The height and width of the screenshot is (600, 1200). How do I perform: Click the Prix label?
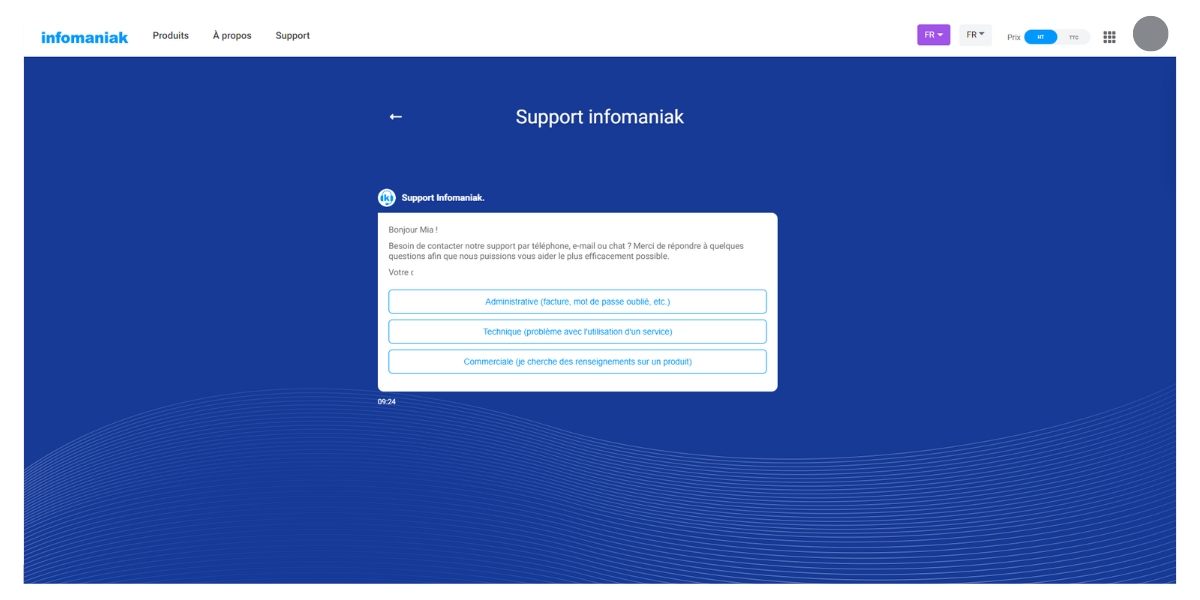coord(1014,37)
